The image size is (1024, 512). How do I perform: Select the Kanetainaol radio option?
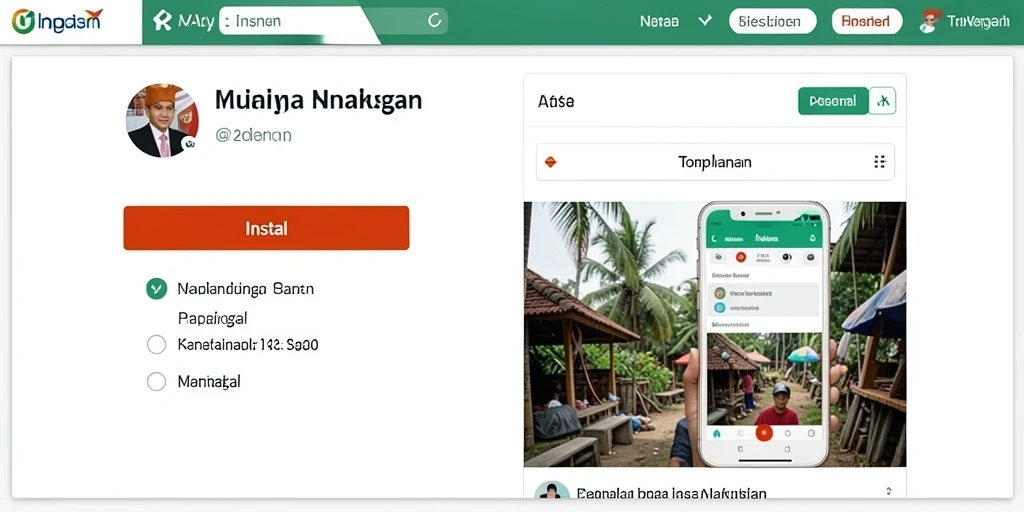pyautogui.click(x=156, y=344)
